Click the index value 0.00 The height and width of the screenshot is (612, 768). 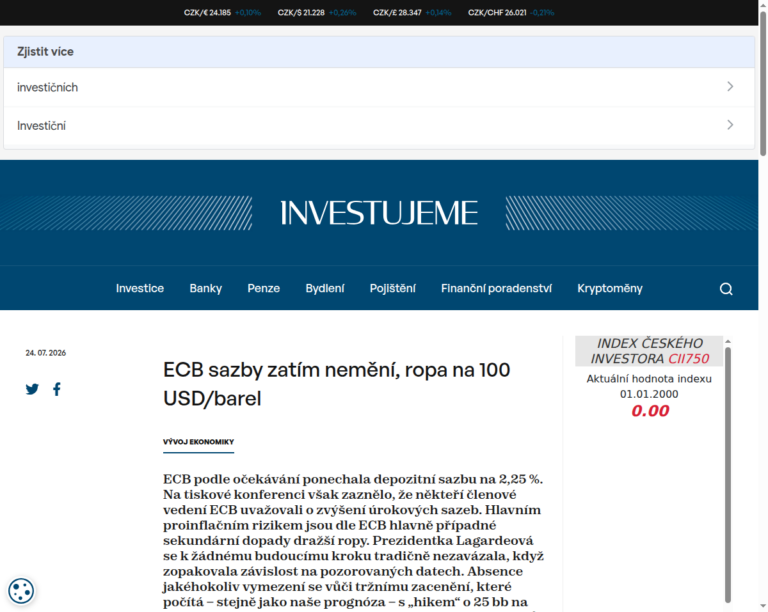(x=649, y=411)
